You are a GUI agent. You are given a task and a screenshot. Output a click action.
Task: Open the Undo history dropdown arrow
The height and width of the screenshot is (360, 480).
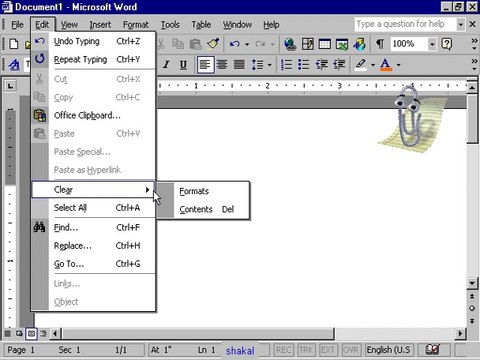point(247,44)
